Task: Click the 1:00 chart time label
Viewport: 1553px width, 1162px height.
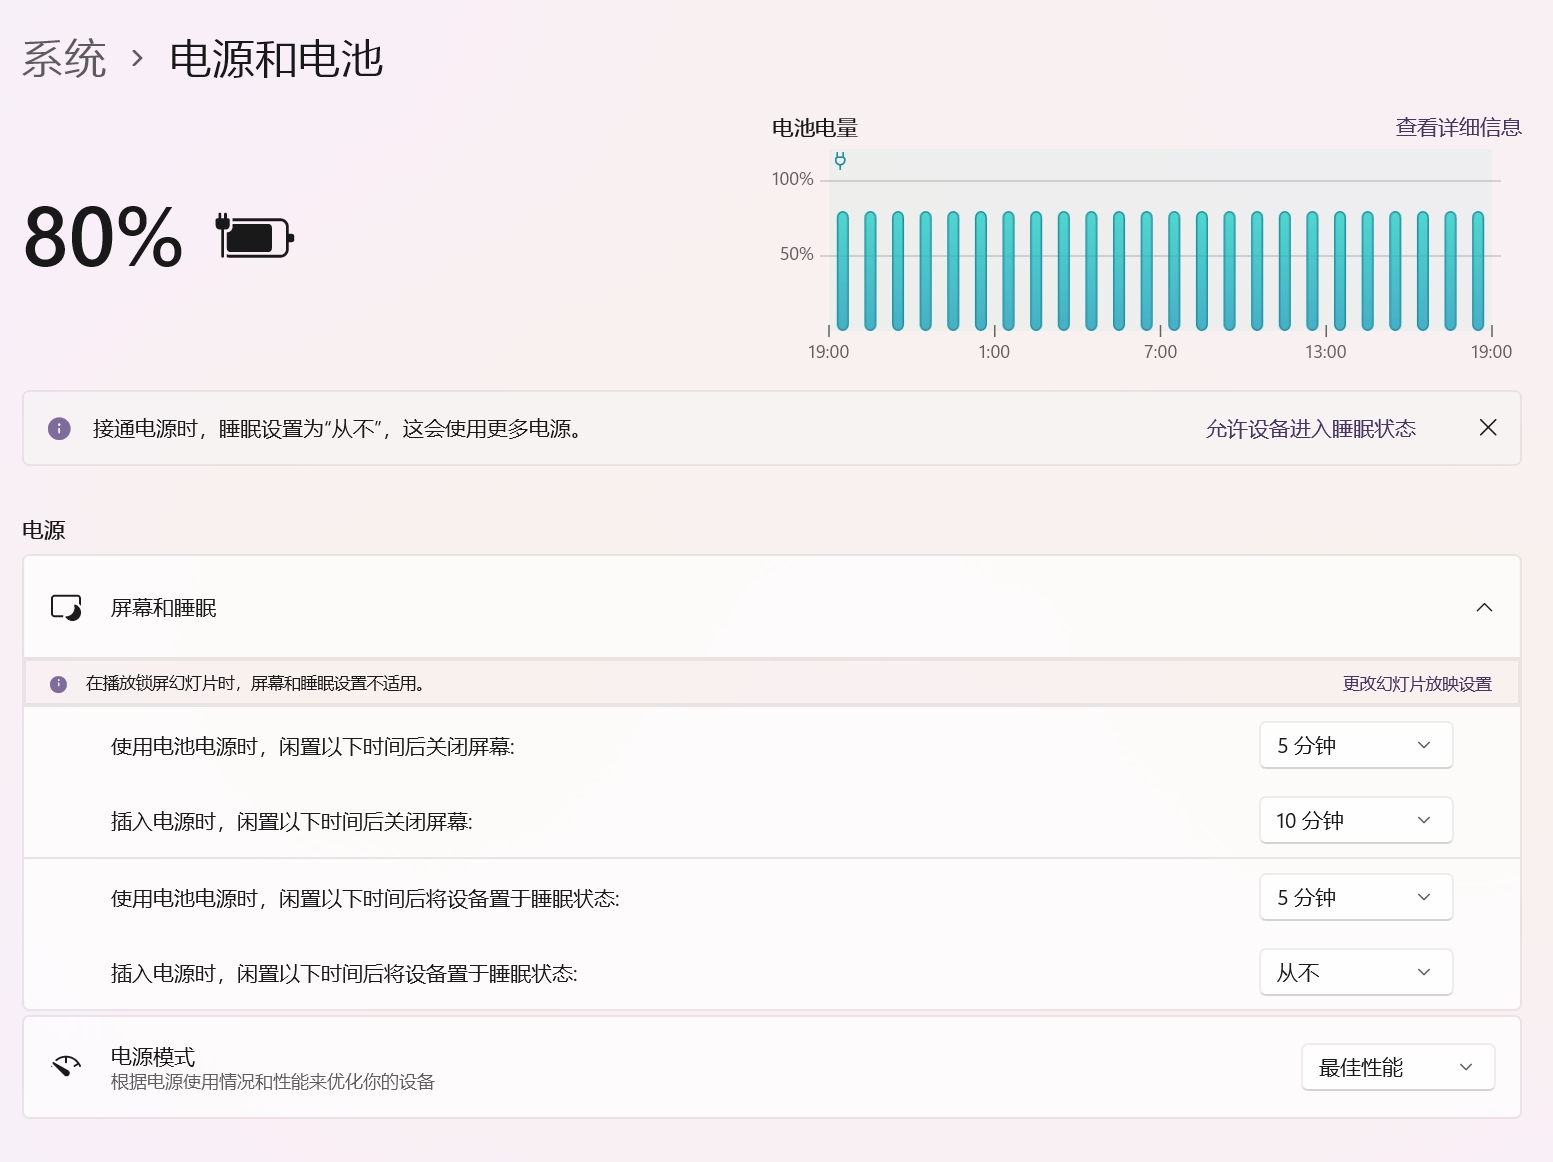Action: [994, 352]
